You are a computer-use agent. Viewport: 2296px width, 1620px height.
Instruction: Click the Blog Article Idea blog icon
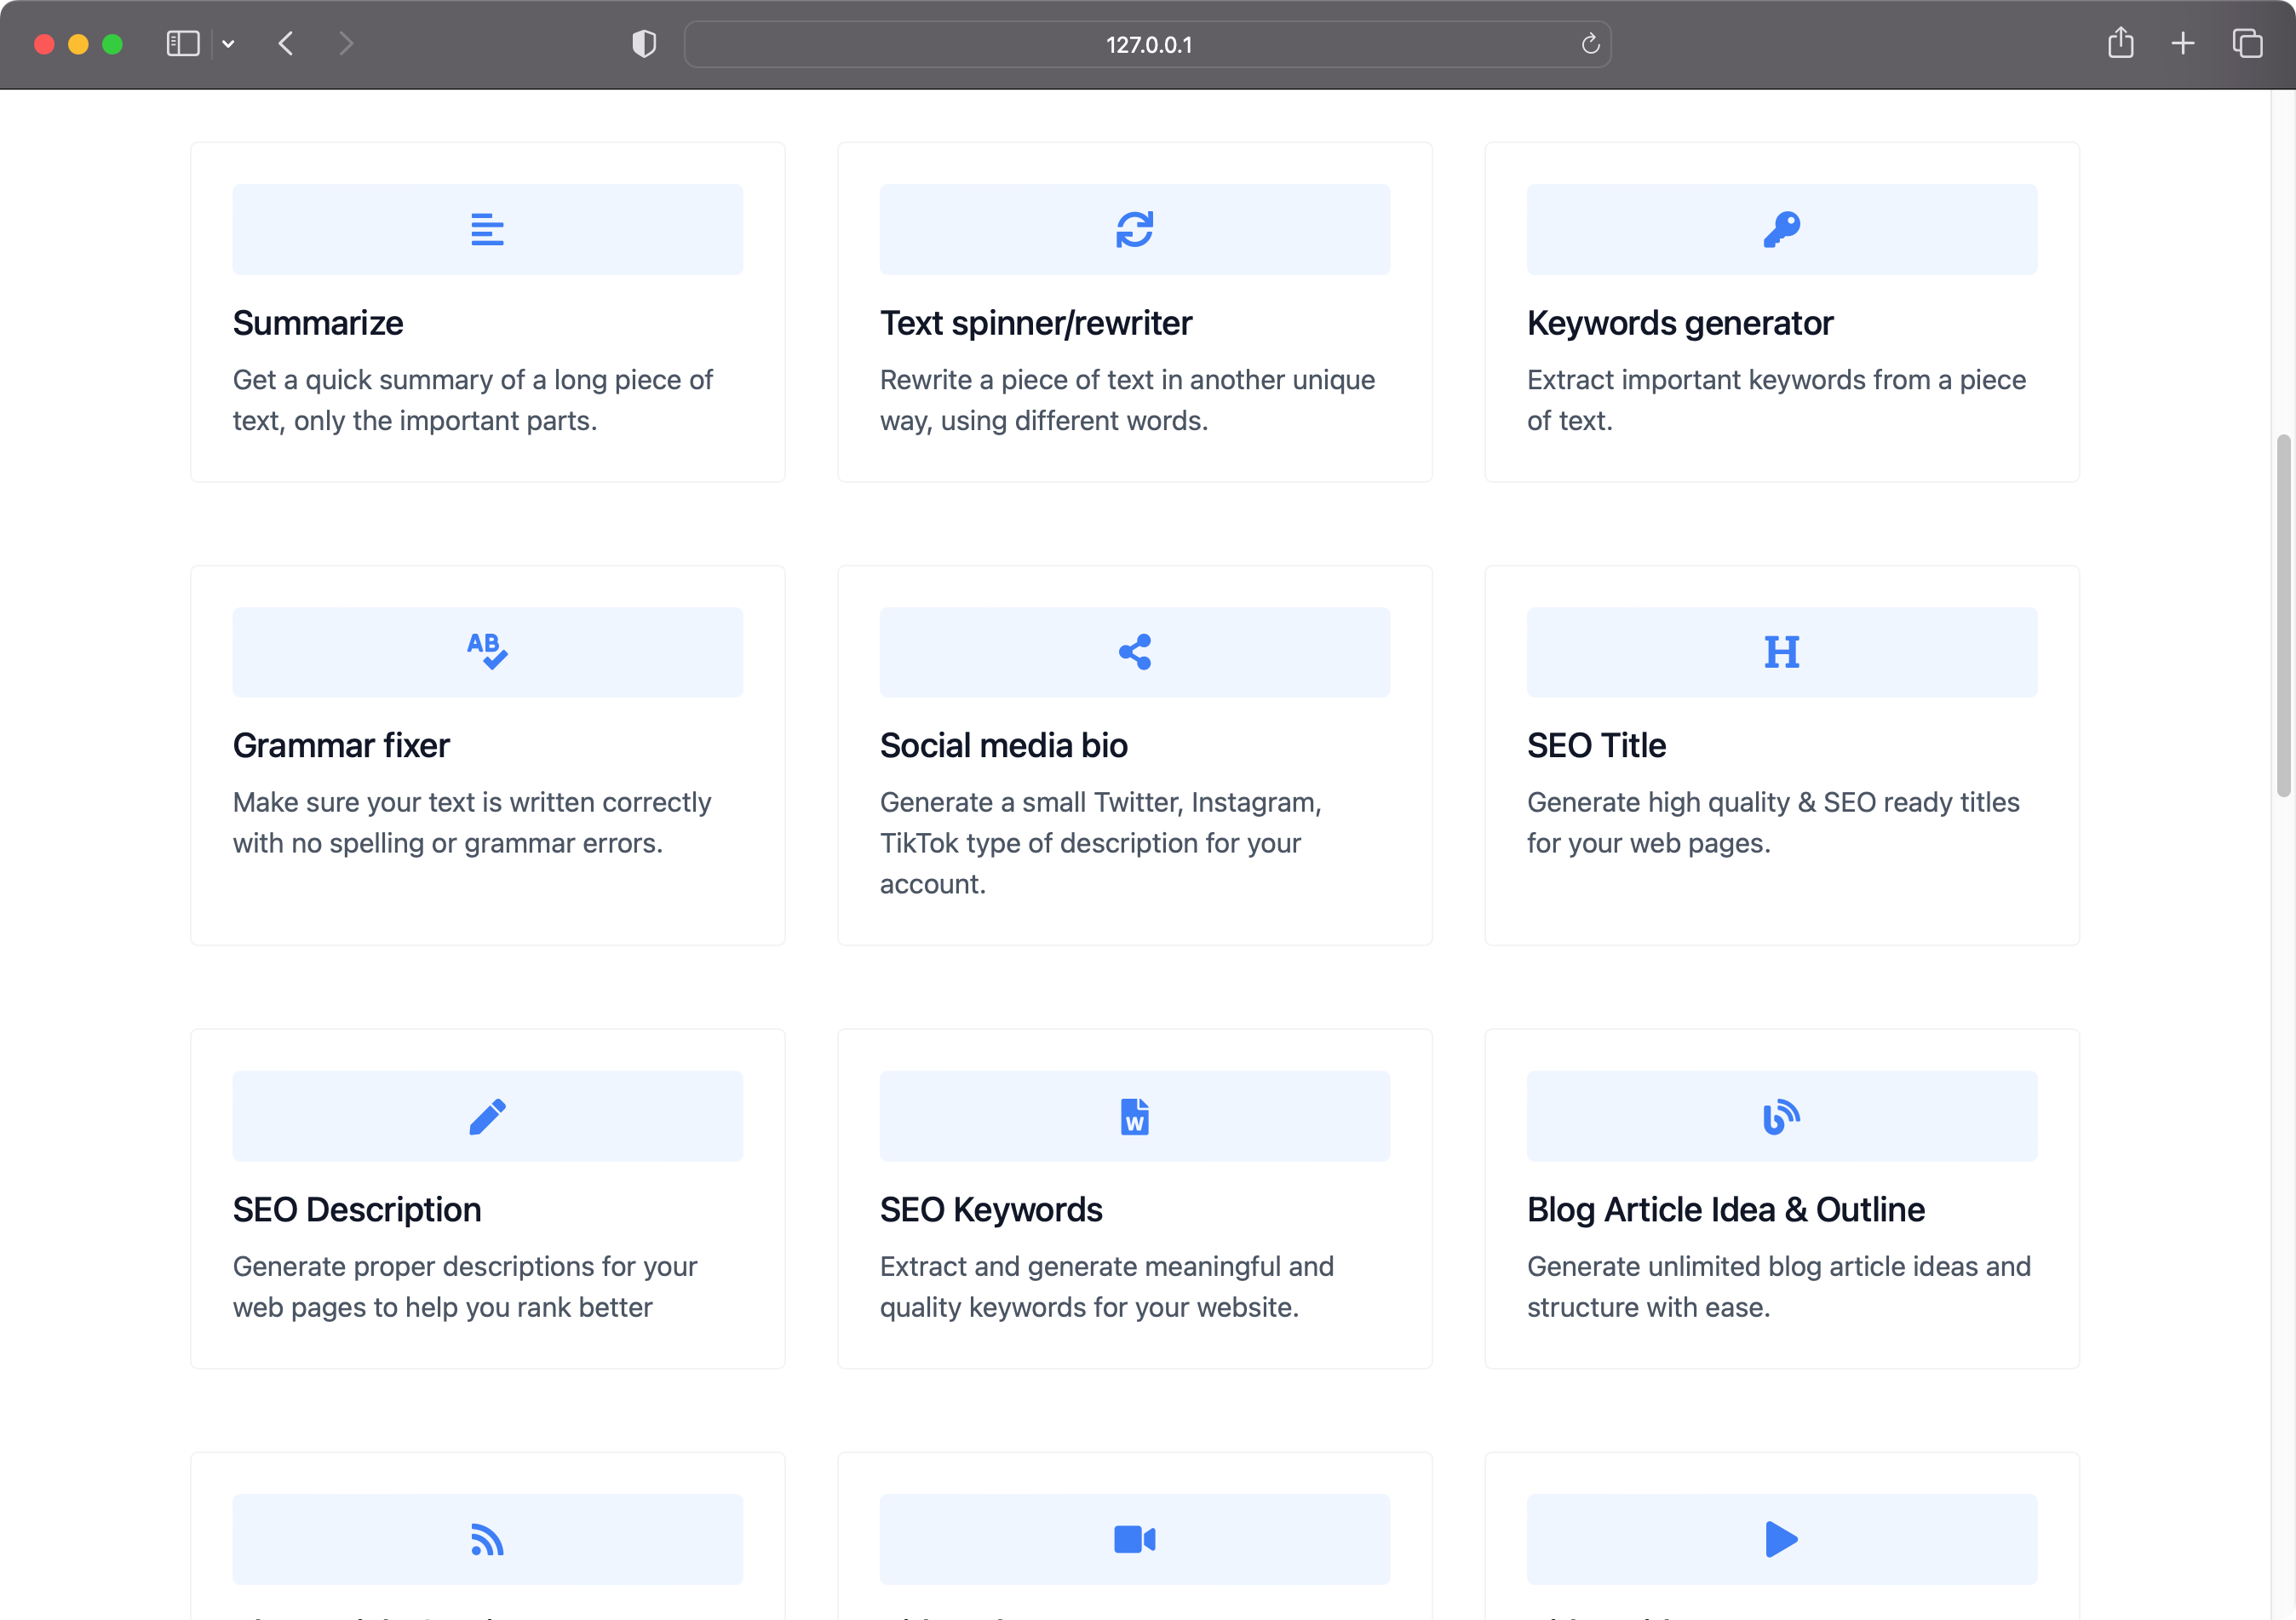tap(1781, 1116)
